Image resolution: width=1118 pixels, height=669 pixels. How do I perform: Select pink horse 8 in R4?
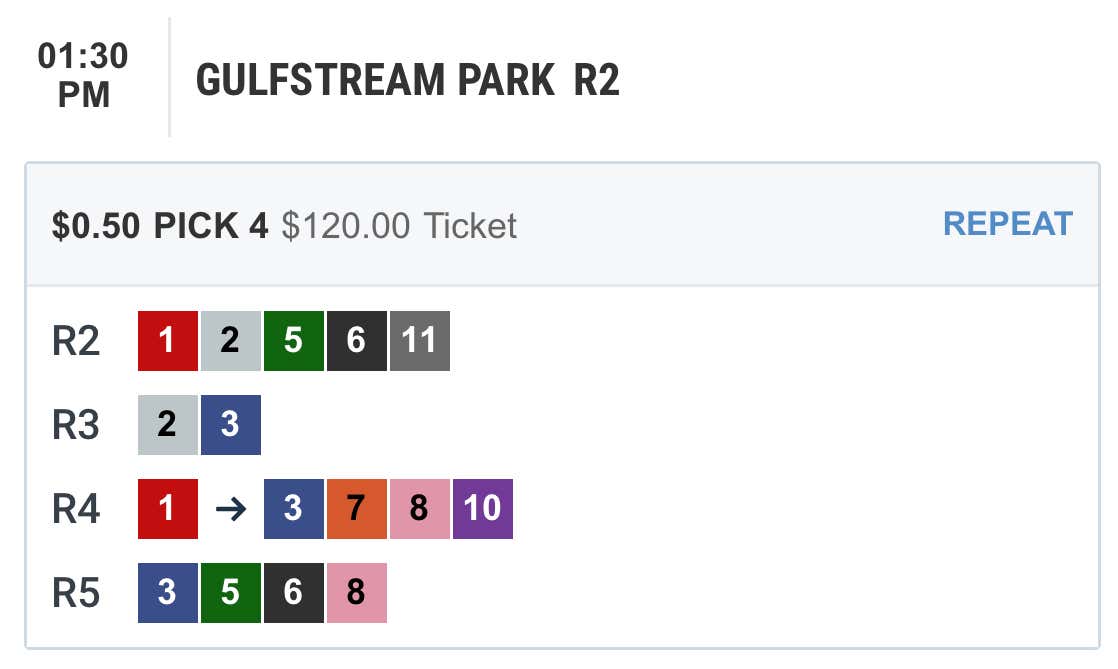coord(420,509)
